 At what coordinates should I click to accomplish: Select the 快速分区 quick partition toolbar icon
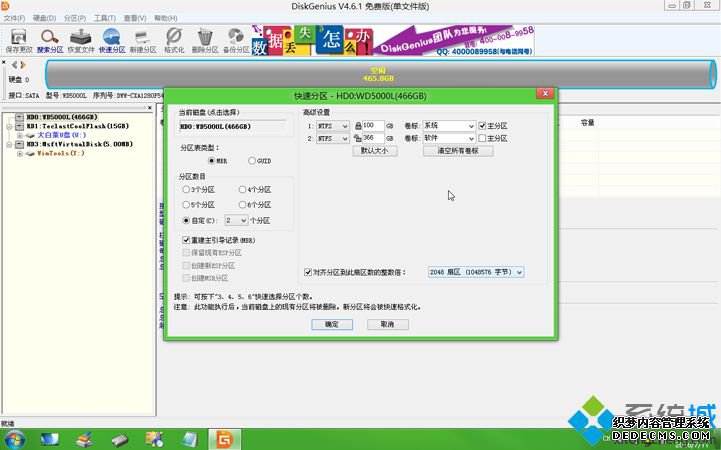[x=112, y=40]
